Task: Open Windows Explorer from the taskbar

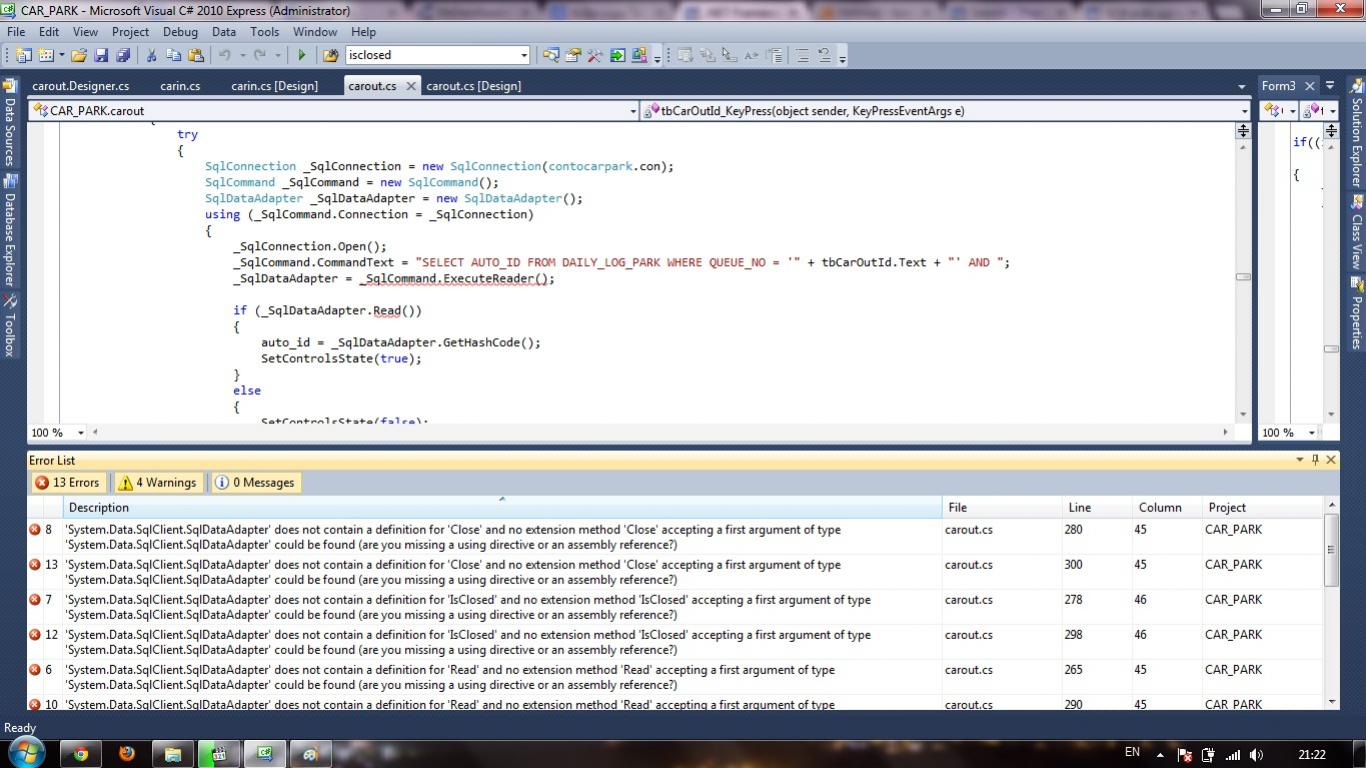Action: [x=172, y=754]
